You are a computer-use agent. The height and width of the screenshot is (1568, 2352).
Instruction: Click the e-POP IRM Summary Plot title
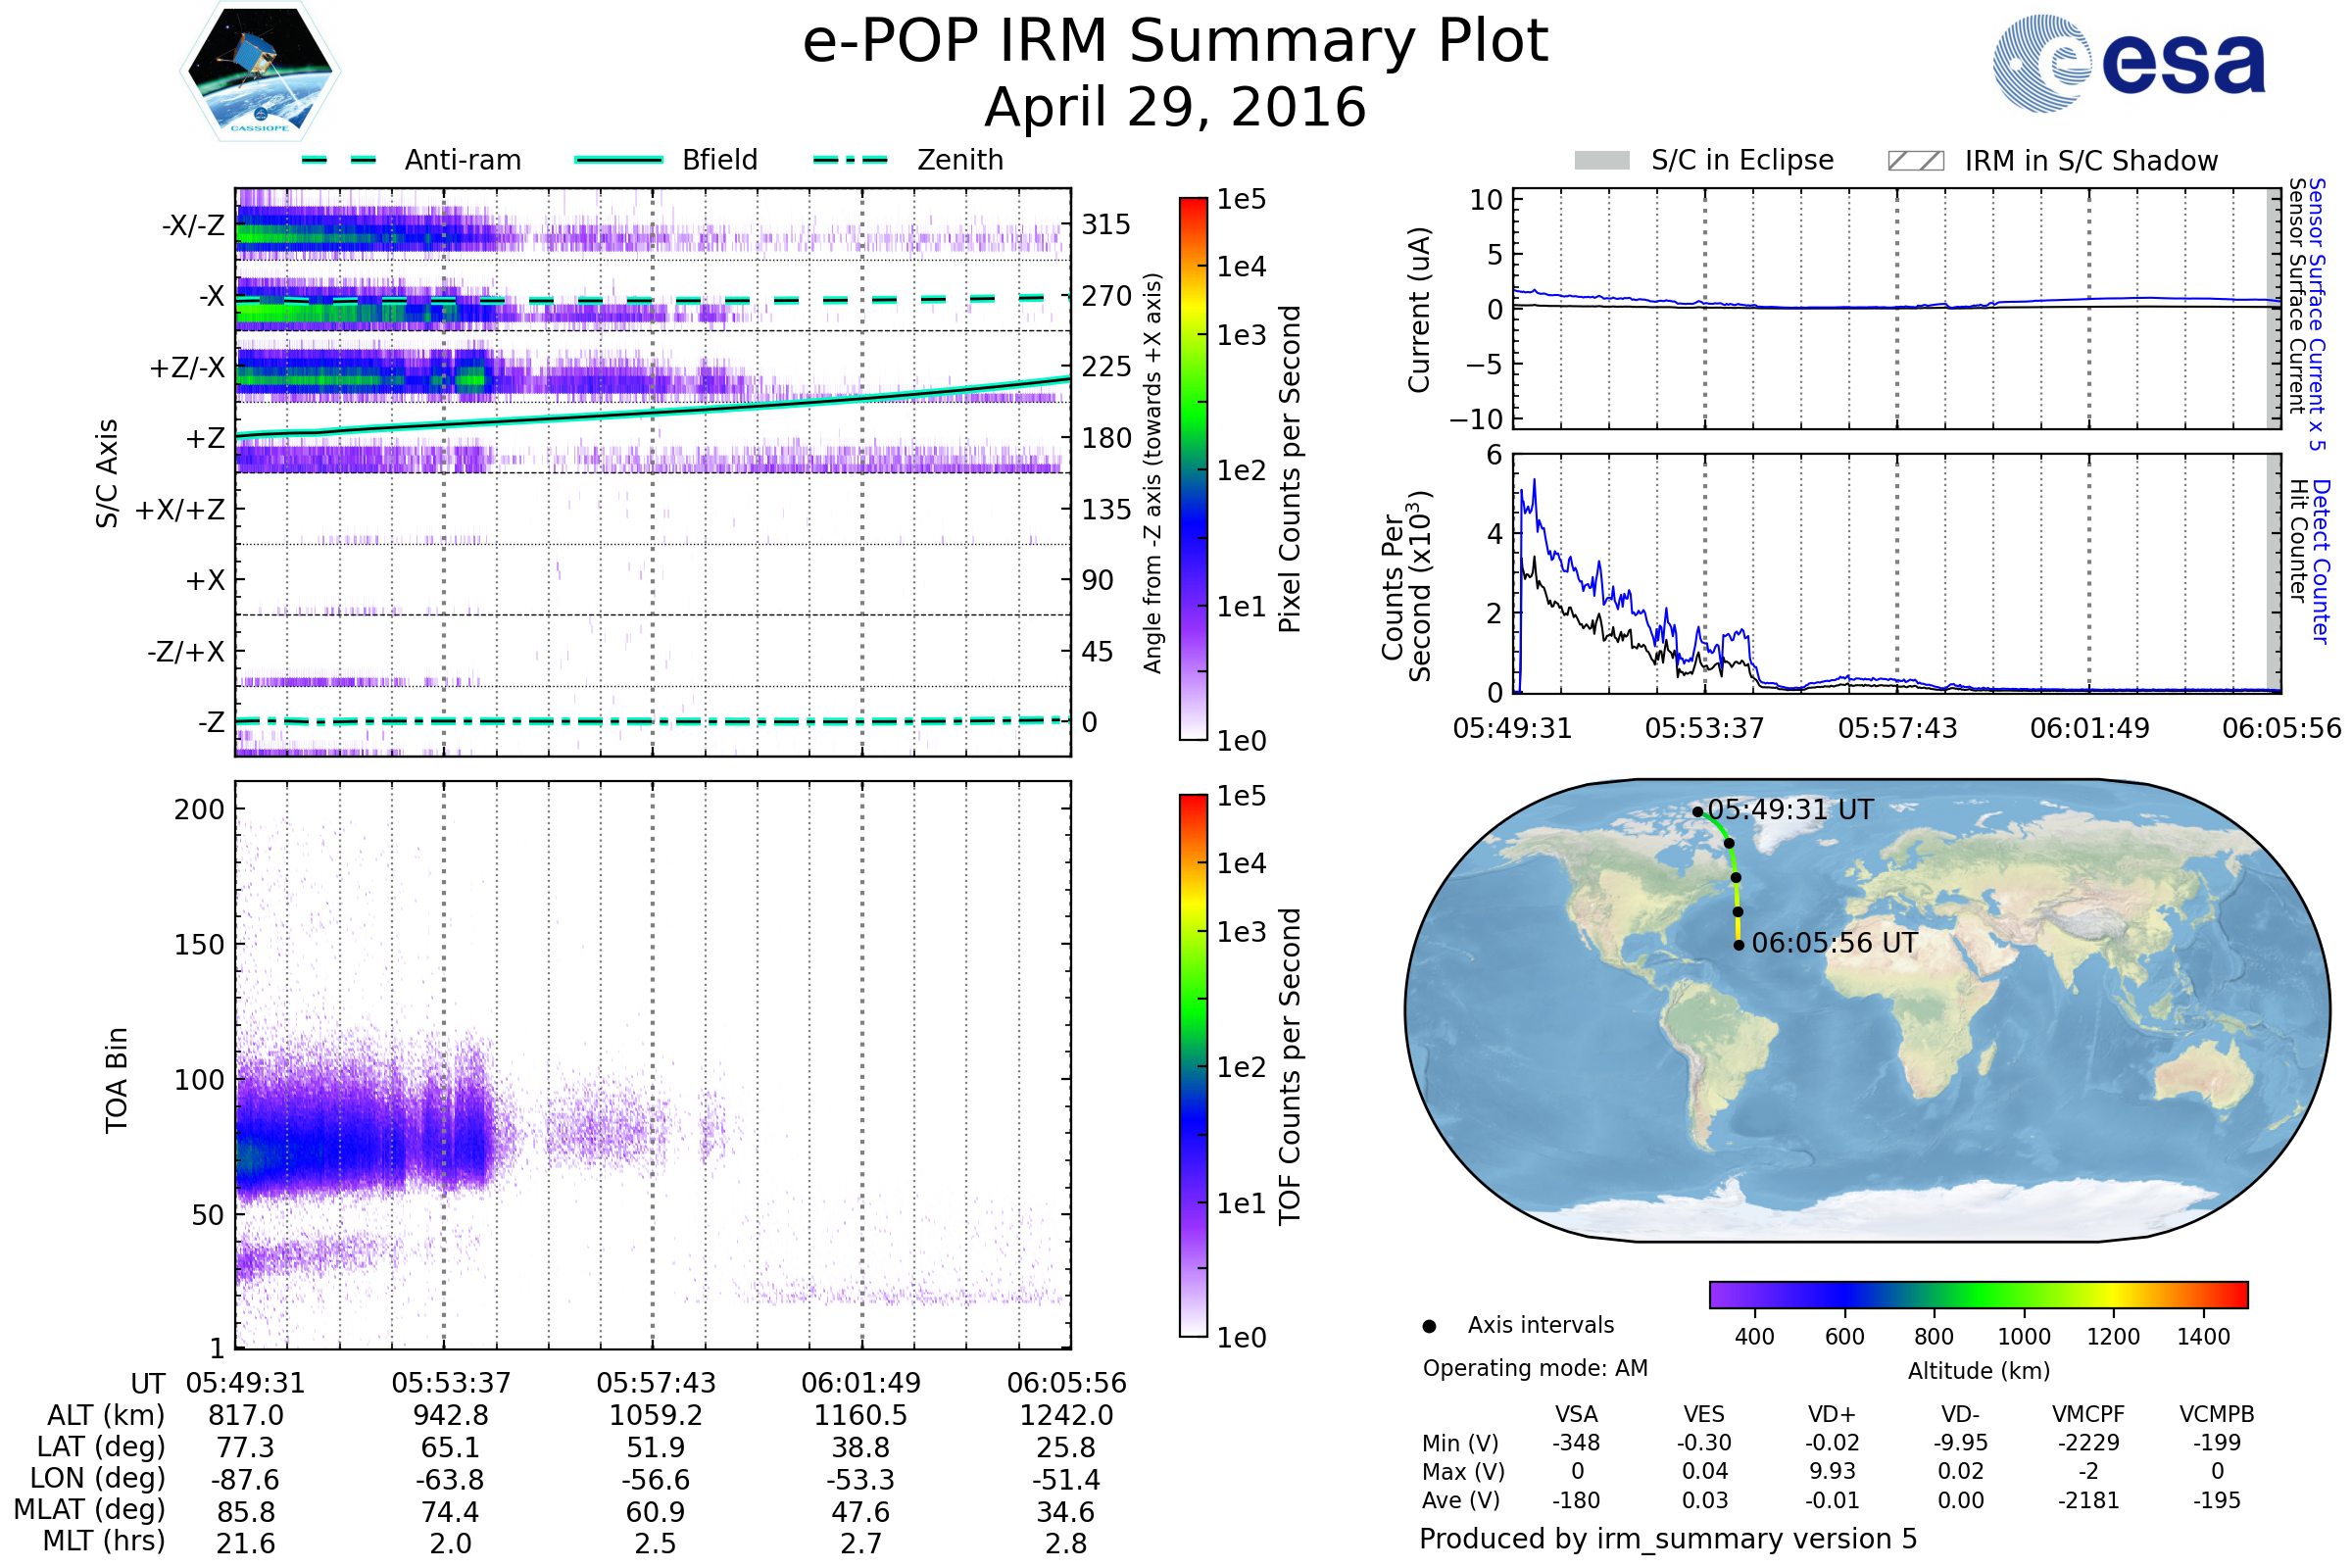point(1175,42)
